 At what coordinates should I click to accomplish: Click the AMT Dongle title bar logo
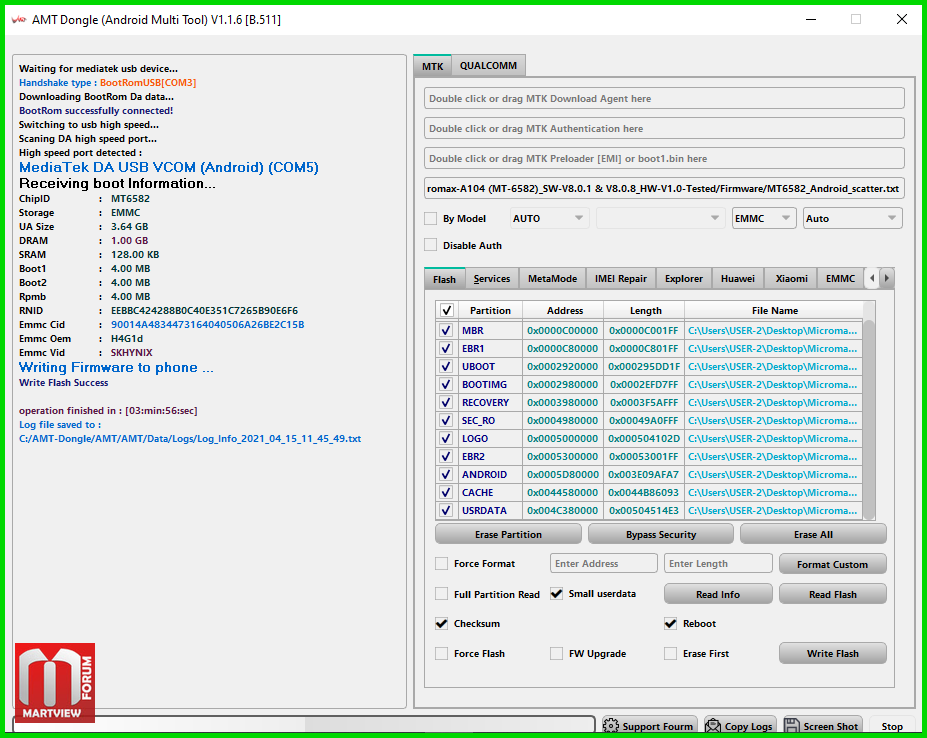click(x=17, y=19)
